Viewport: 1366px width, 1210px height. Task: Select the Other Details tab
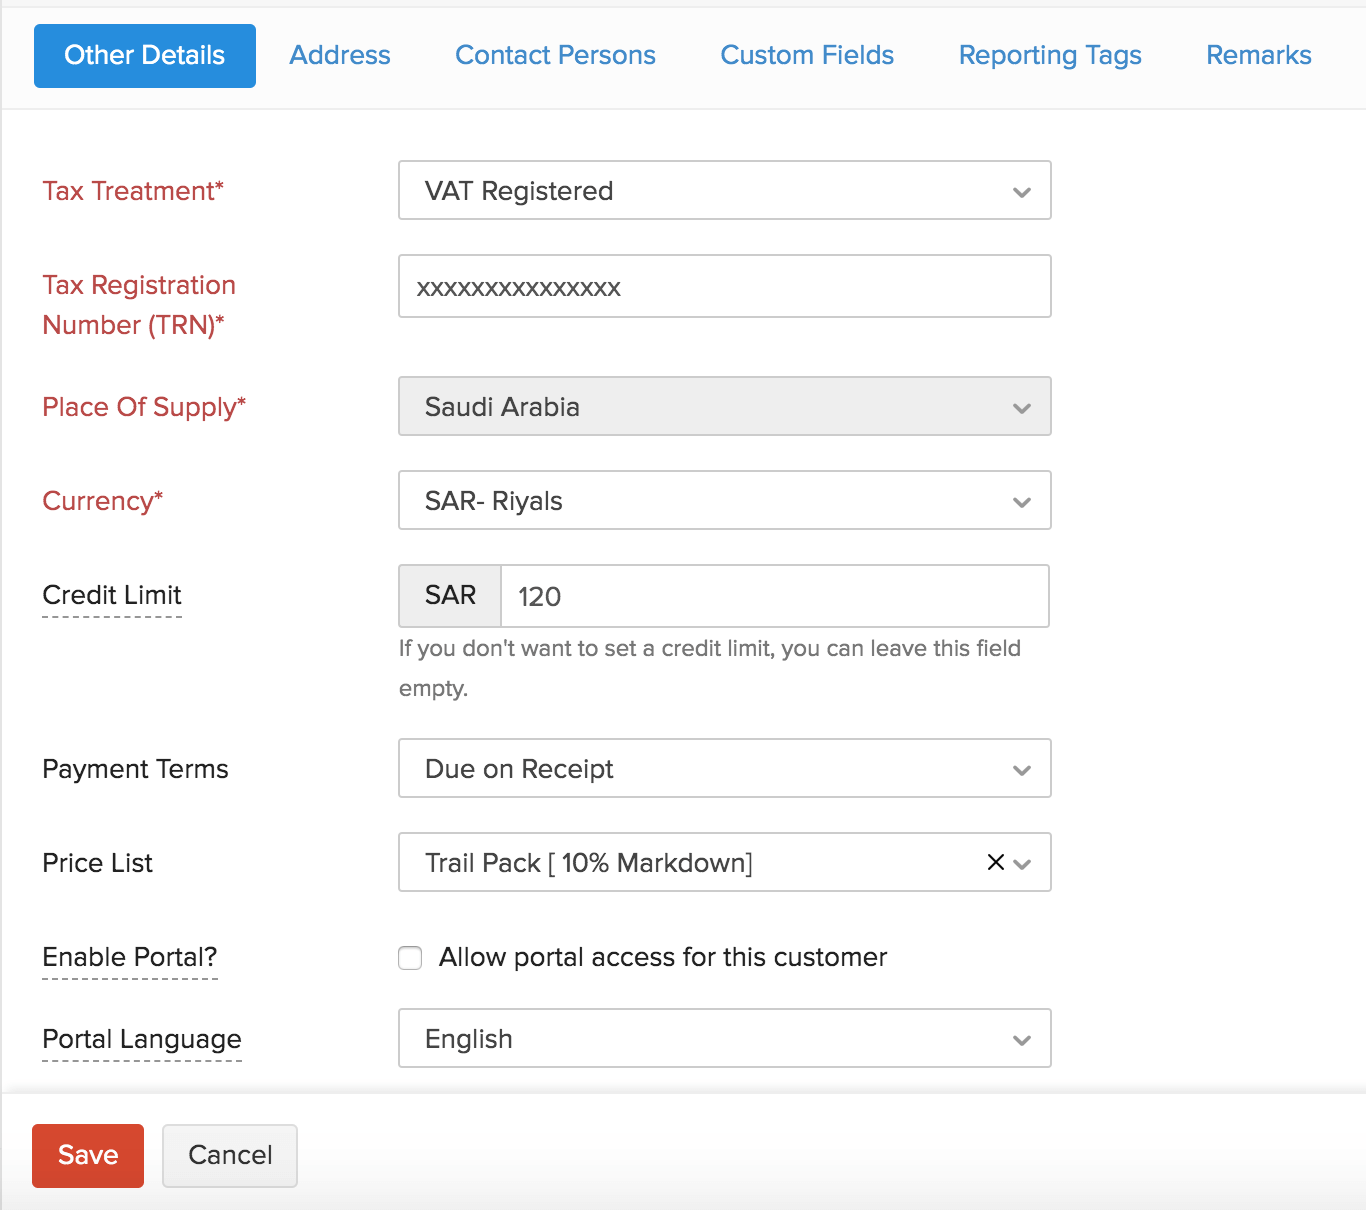click(x=144, y=55)
